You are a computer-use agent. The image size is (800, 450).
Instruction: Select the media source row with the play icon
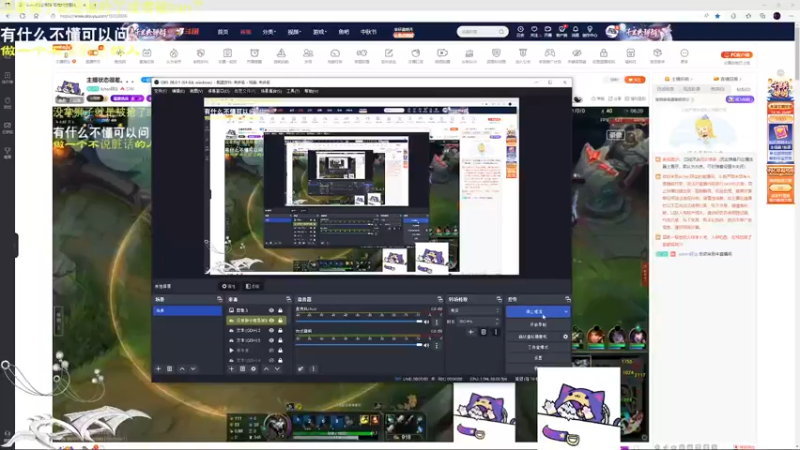coord(256,351)
